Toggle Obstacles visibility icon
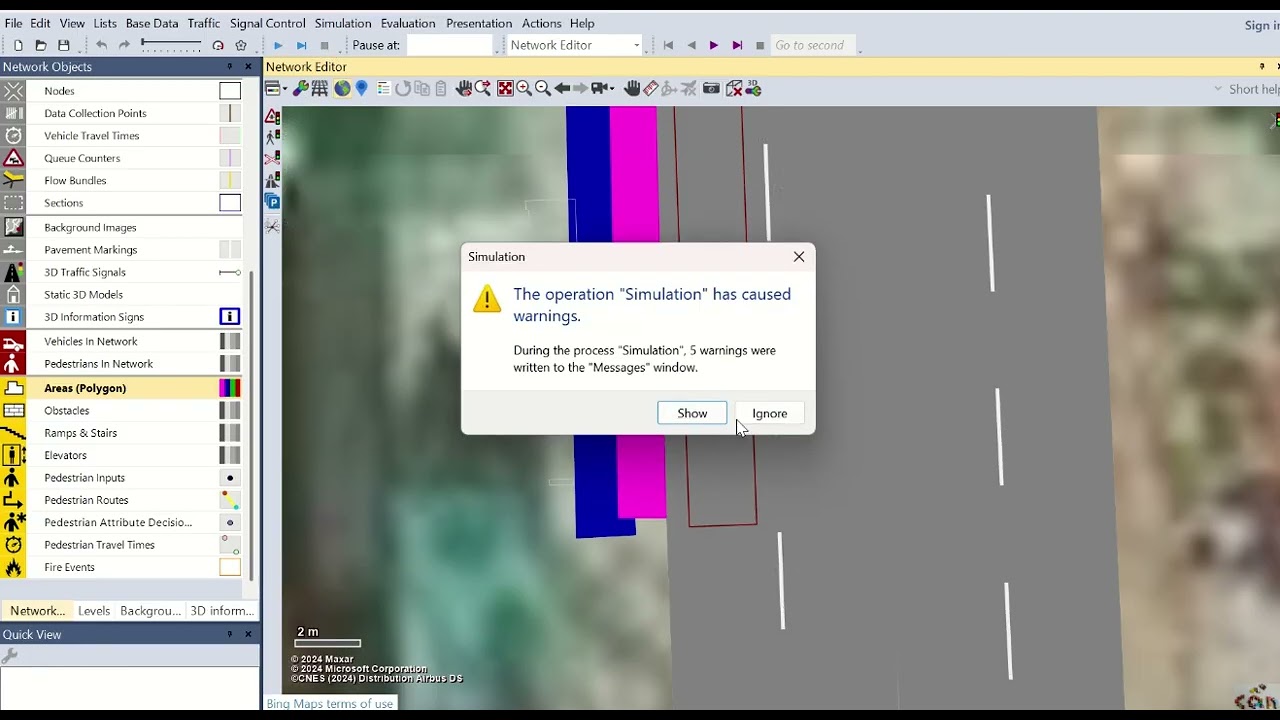This screenshot has height=720, width=1280. (13, 411)
